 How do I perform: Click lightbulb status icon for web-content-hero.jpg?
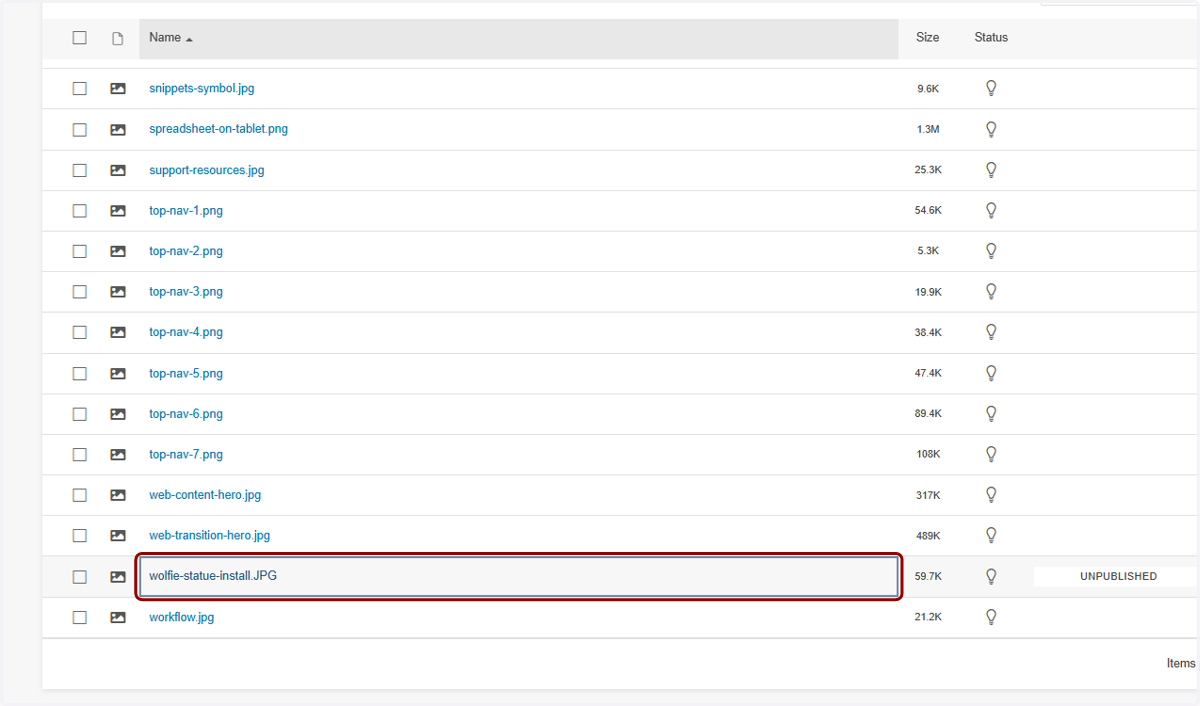coord(991,495)
